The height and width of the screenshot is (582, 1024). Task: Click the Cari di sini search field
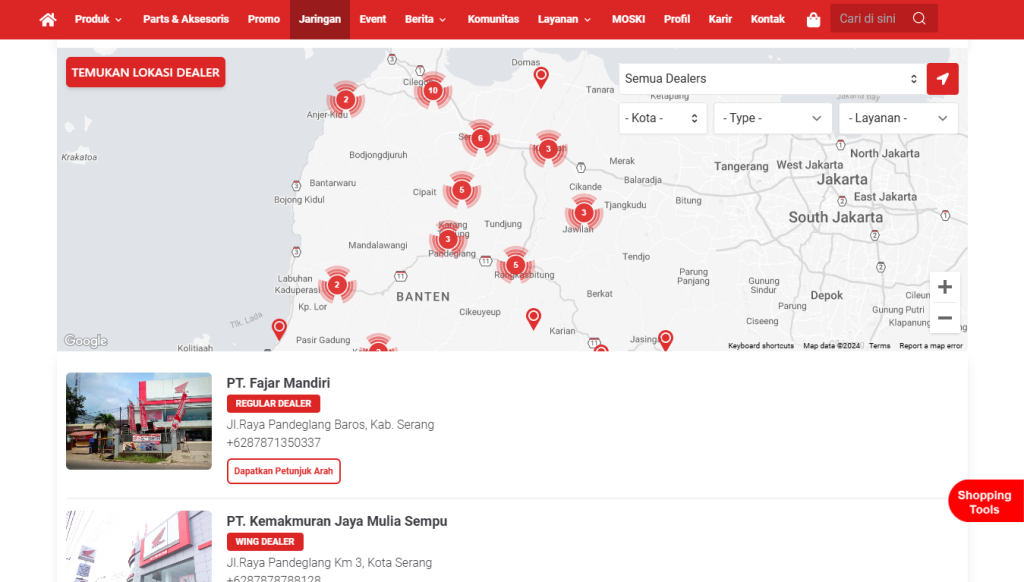[x=868, y=18]
